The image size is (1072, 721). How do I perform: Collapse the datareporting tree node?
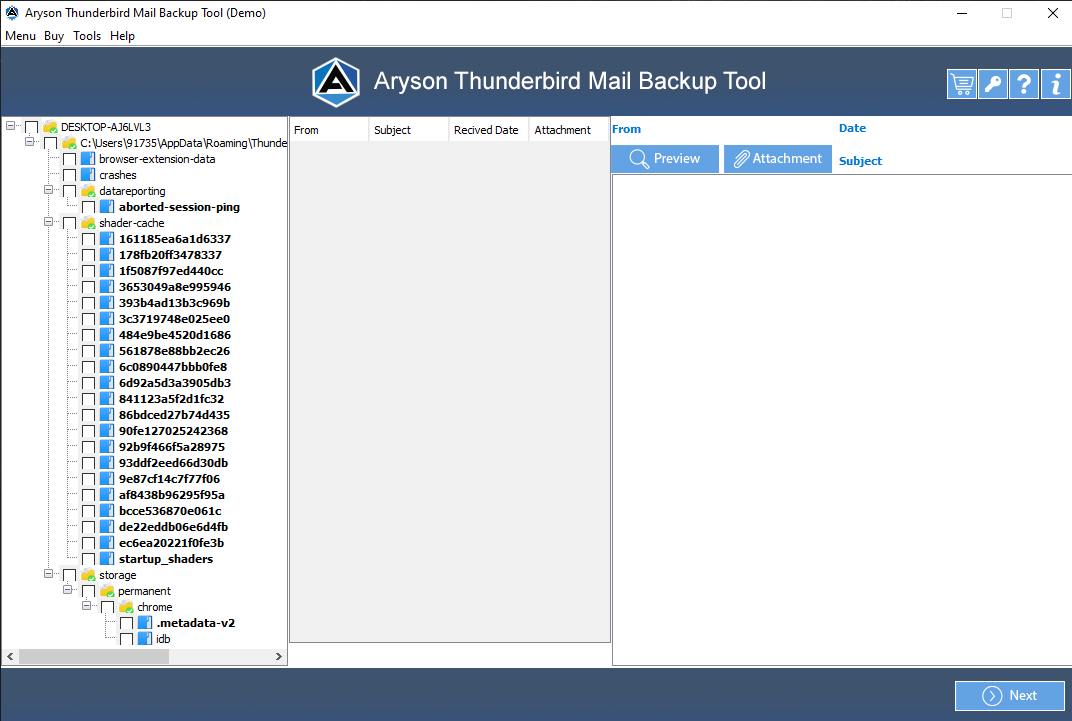49,189
